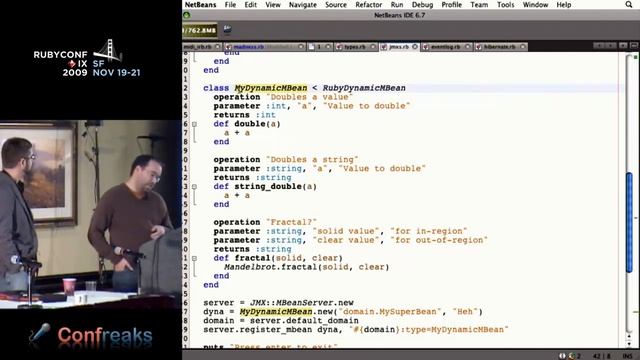Show the opened documents list dropdown

(x=623, y=46)
